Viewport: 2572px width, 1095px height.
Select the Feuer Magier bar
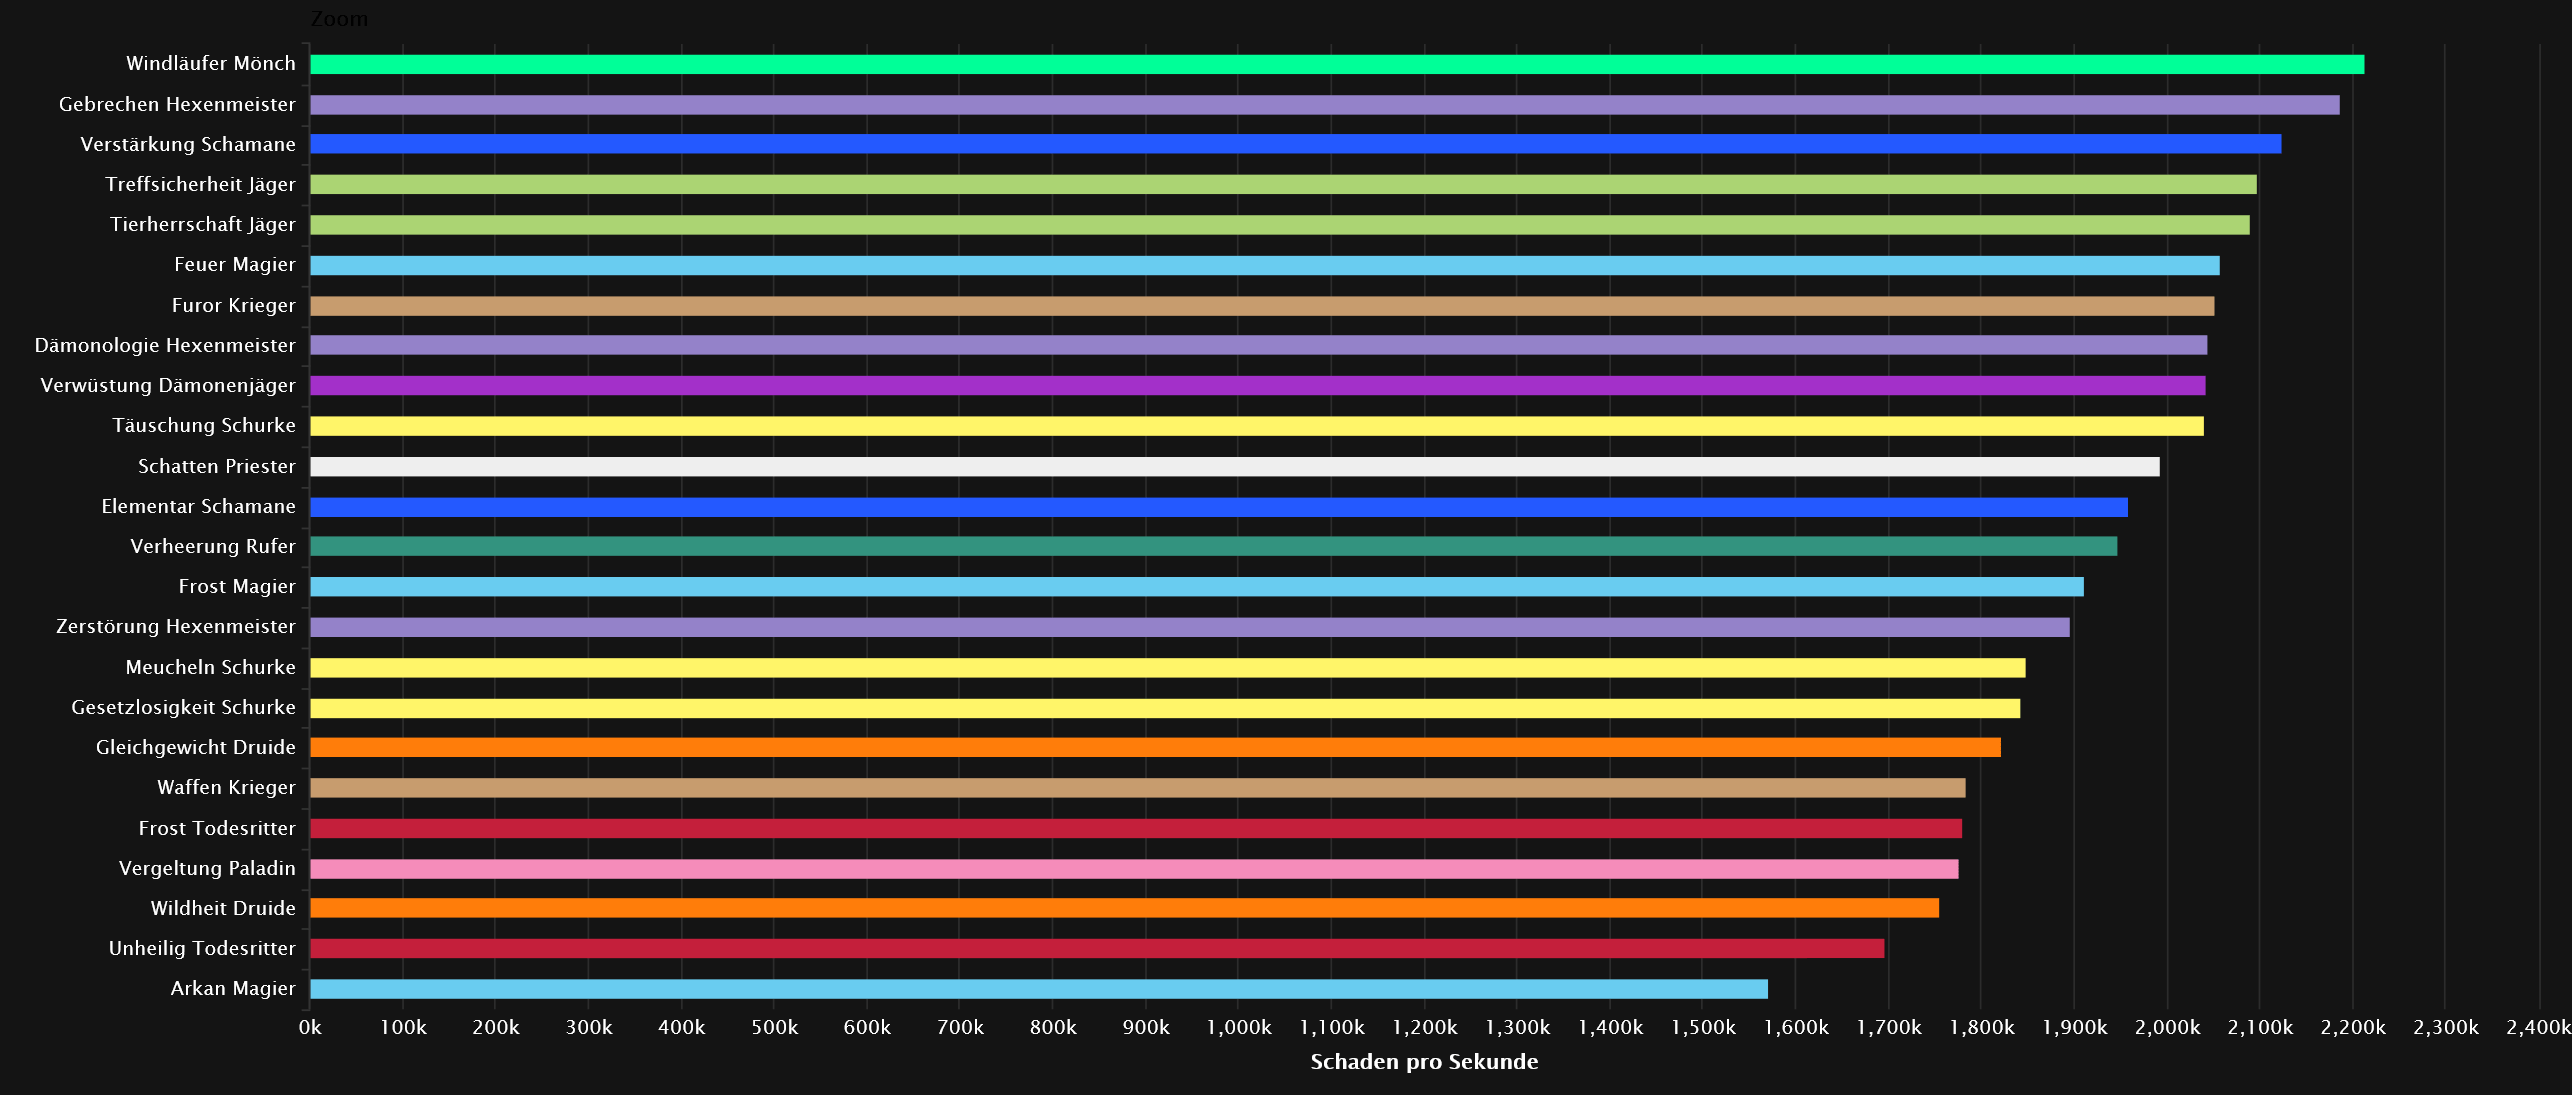tap(1265, 265)
